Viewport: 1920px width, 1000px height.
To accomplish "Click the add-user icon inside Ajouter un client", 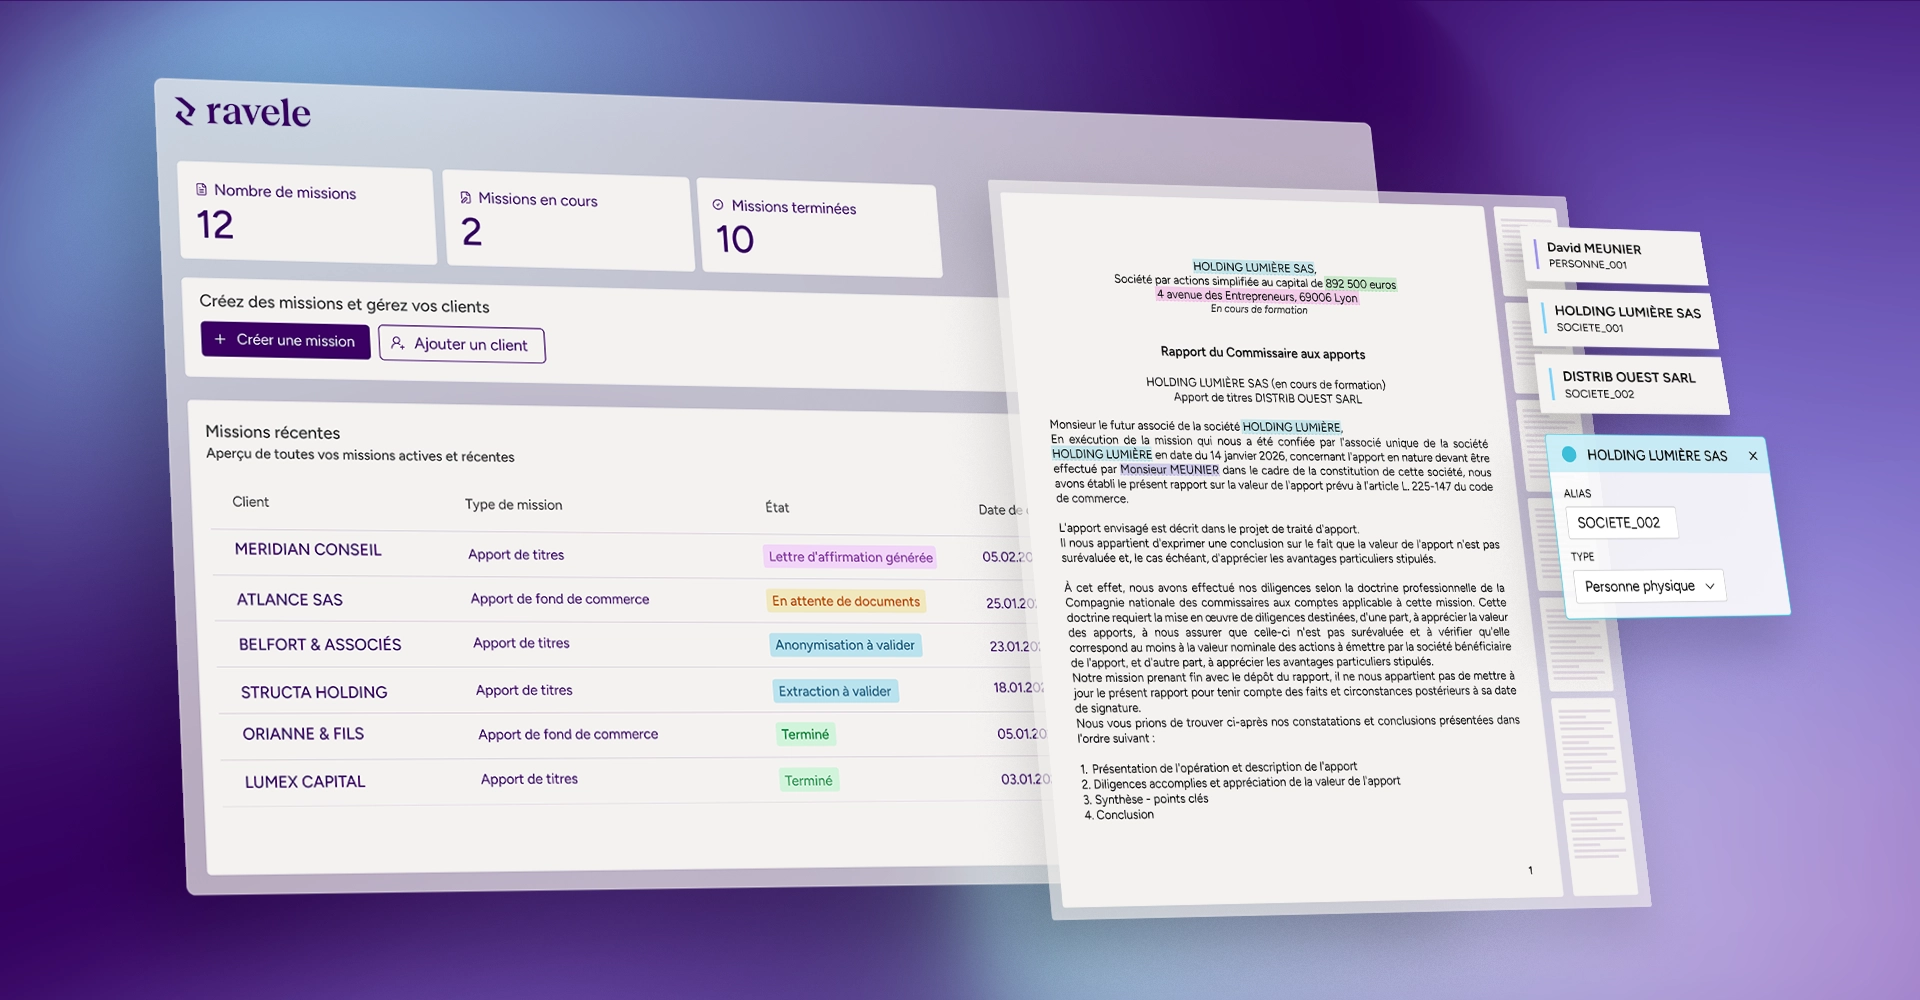I will [398, 344].
